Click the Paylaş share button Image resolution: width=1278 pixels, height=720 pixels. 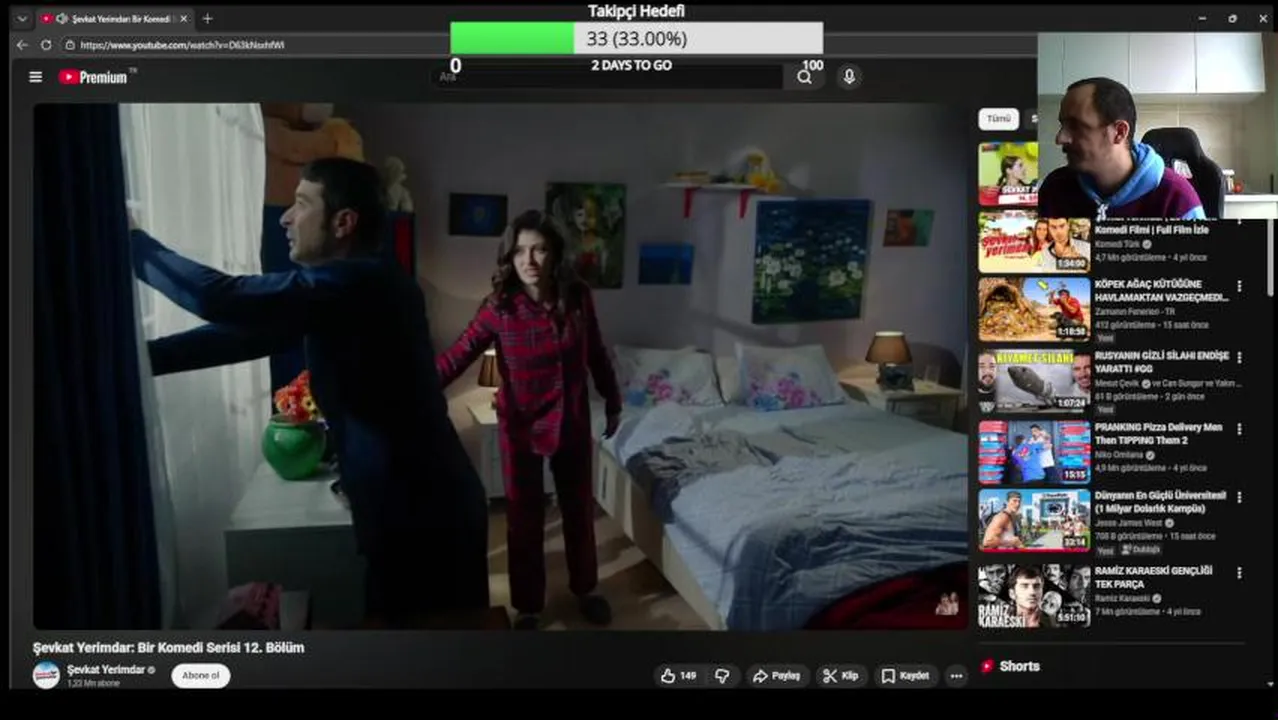tap(776, 676)
